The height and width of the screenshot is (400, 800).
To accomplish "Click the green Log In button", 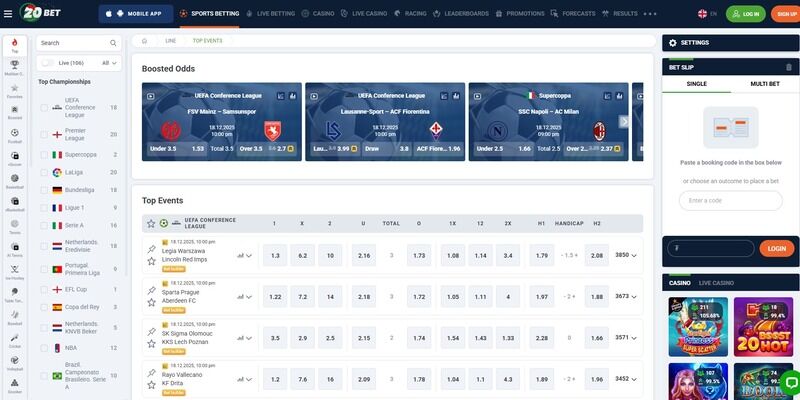I will [x=745, y=14].
